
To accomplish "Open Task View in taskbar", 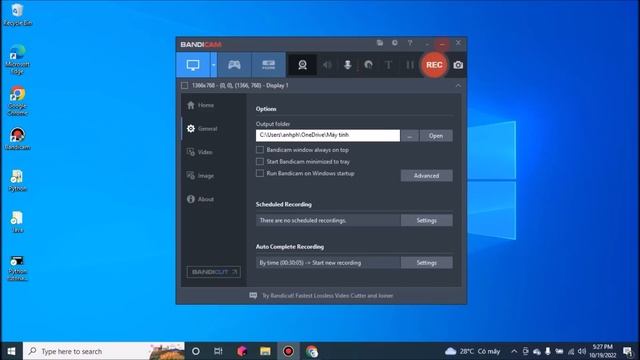I will (218, 351).
